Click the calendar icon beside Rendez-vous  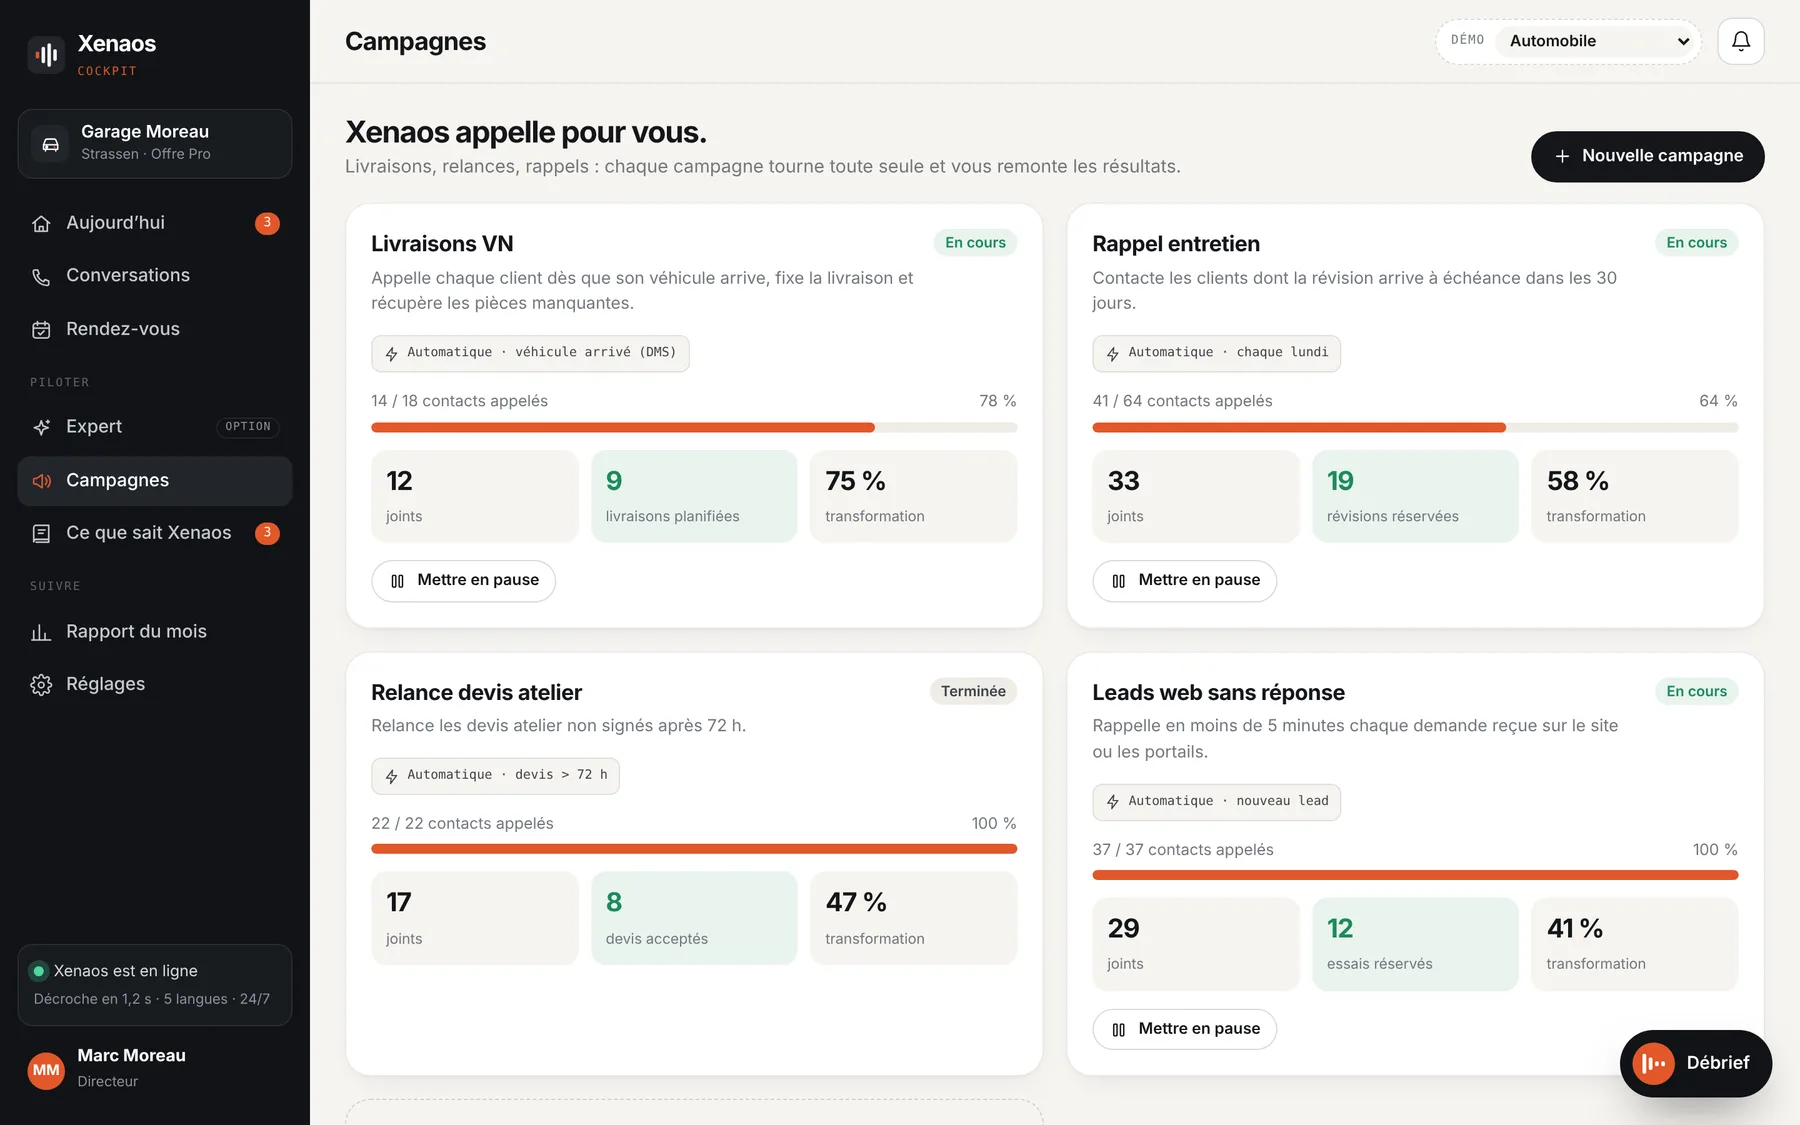coord(41,330)
